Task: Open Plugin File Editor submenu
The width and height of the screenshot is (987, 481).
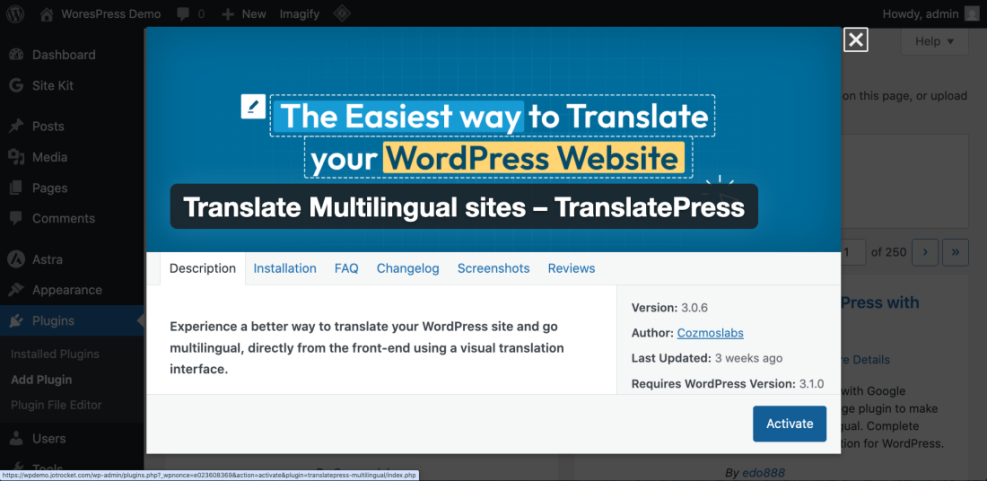Action: point(56,405)
